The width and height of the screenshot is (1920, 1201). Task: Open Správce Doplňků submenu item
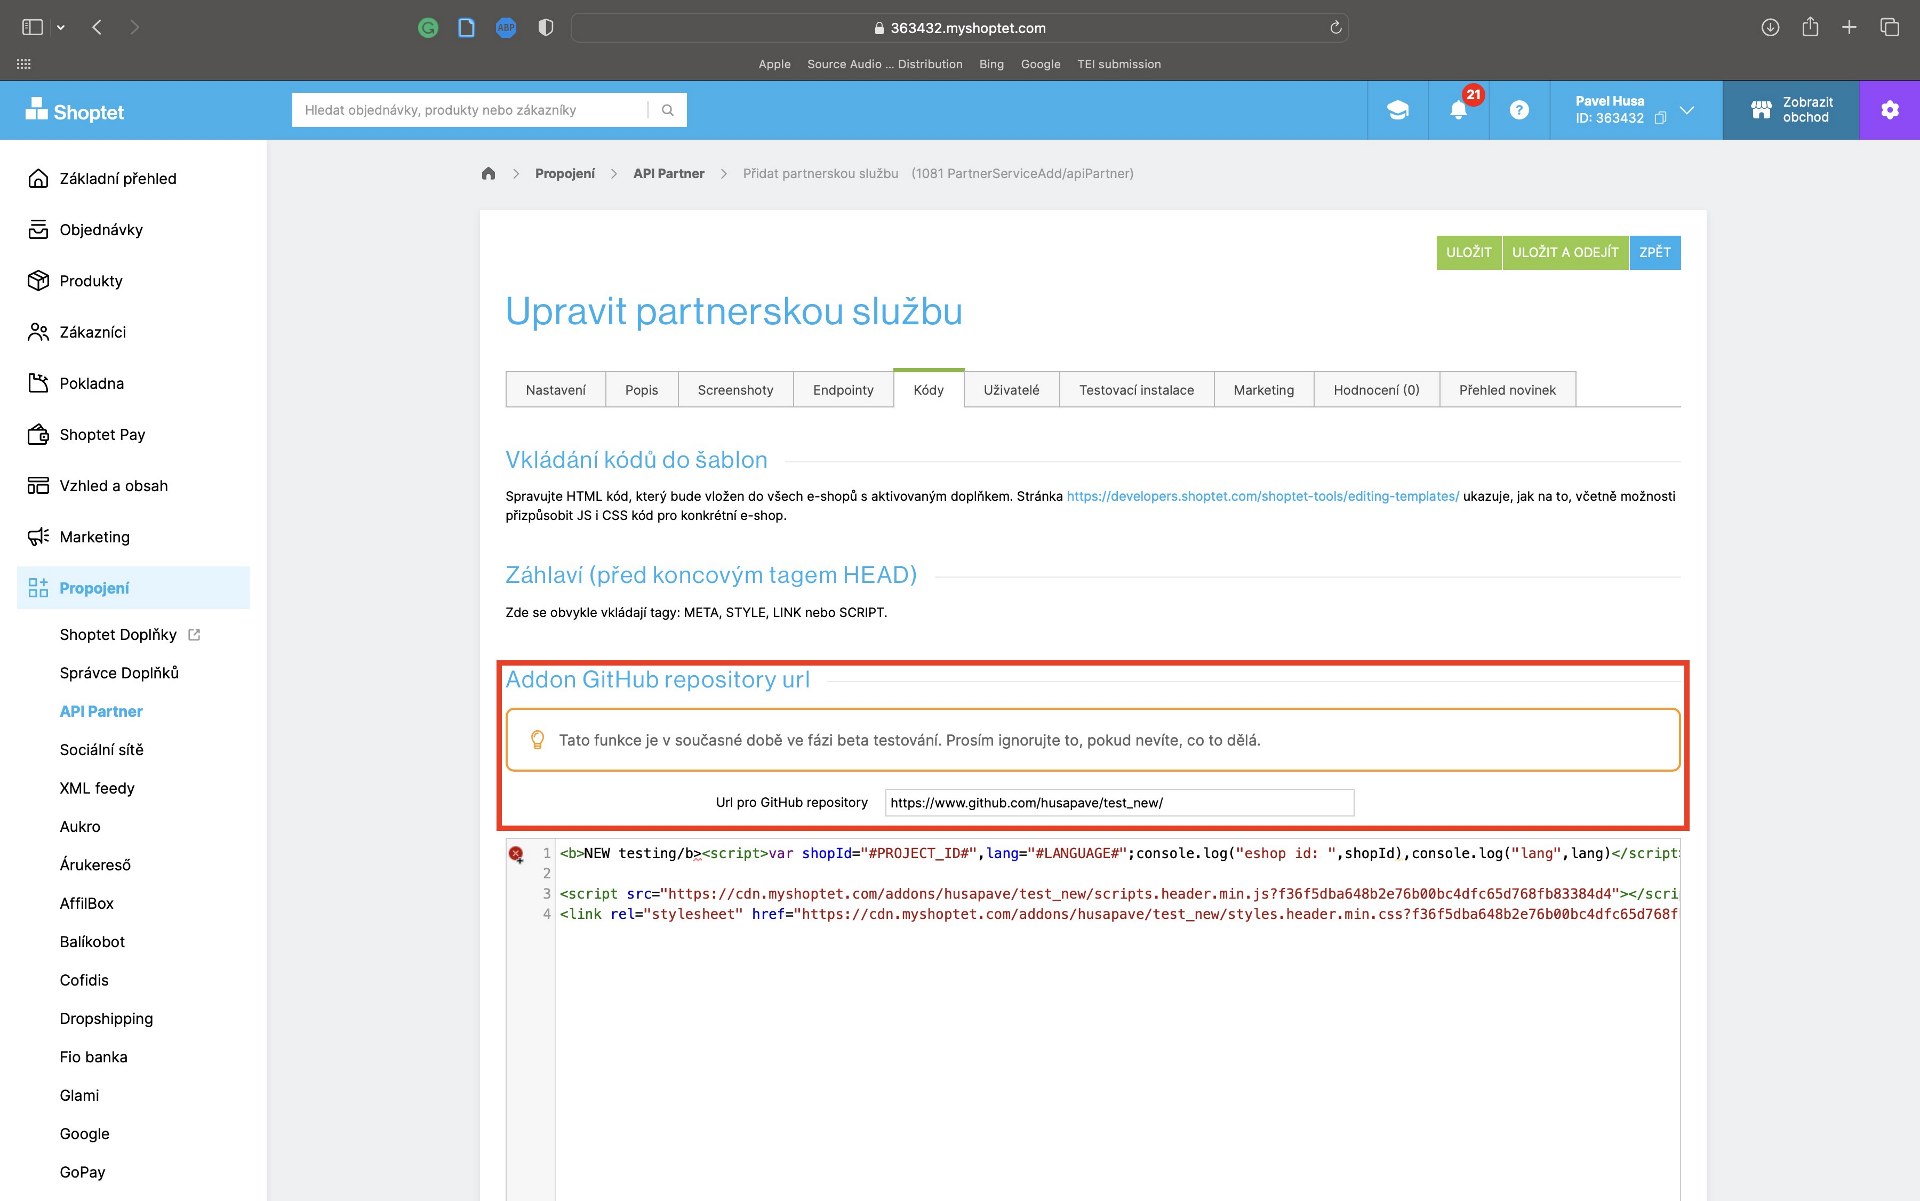coord(119,673)
